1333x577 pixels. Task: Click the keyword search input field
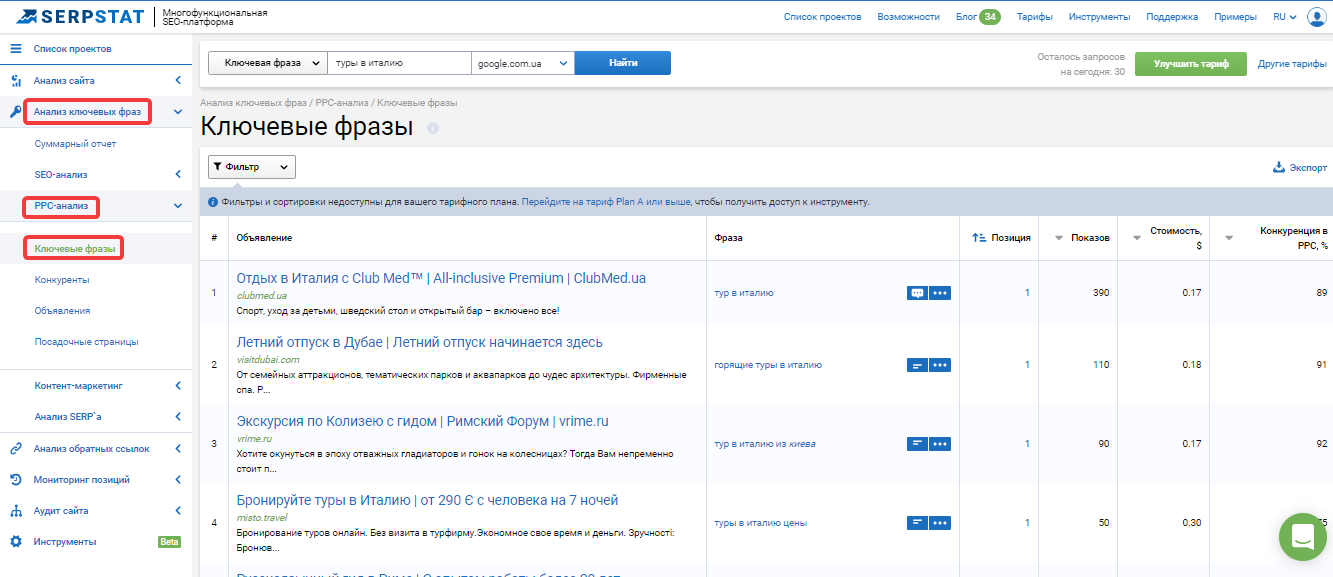coord(399,63)
